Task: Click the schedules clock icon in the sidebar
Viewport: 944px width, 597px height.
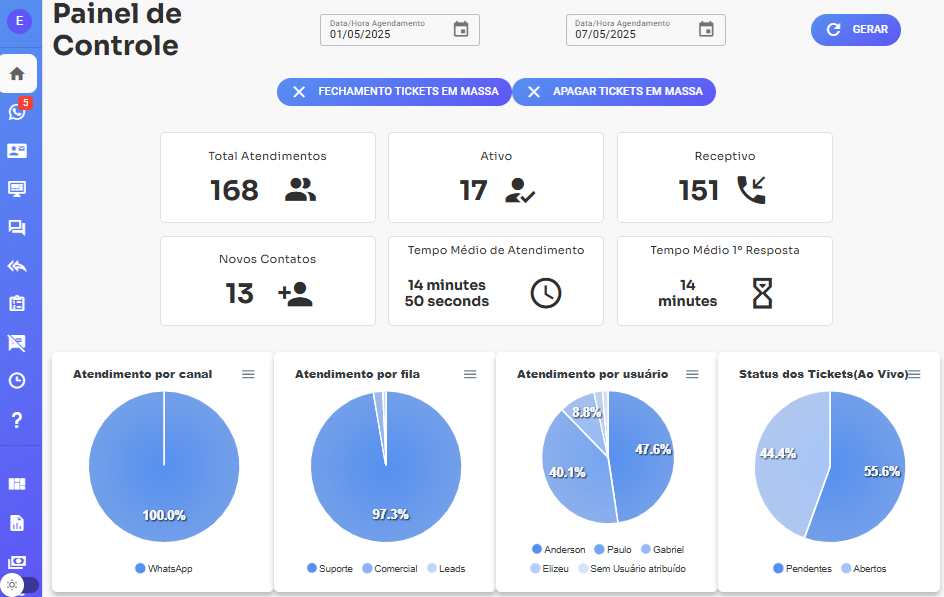Action: click(19, 381)
